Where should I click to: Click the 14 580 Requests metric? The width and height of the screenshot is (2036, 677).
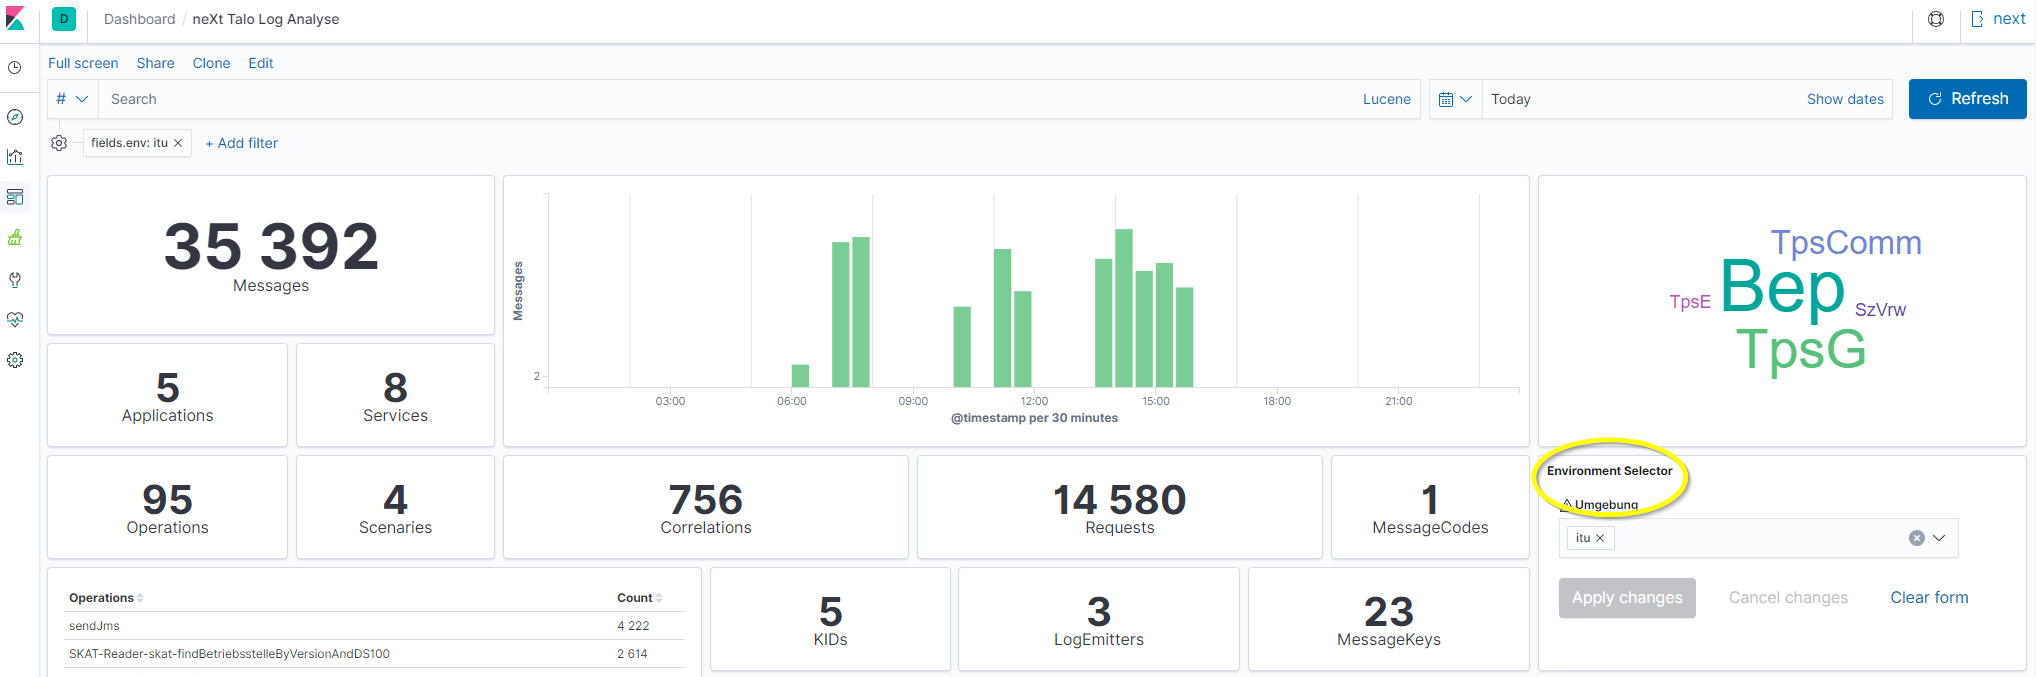tap(1120, 508)
